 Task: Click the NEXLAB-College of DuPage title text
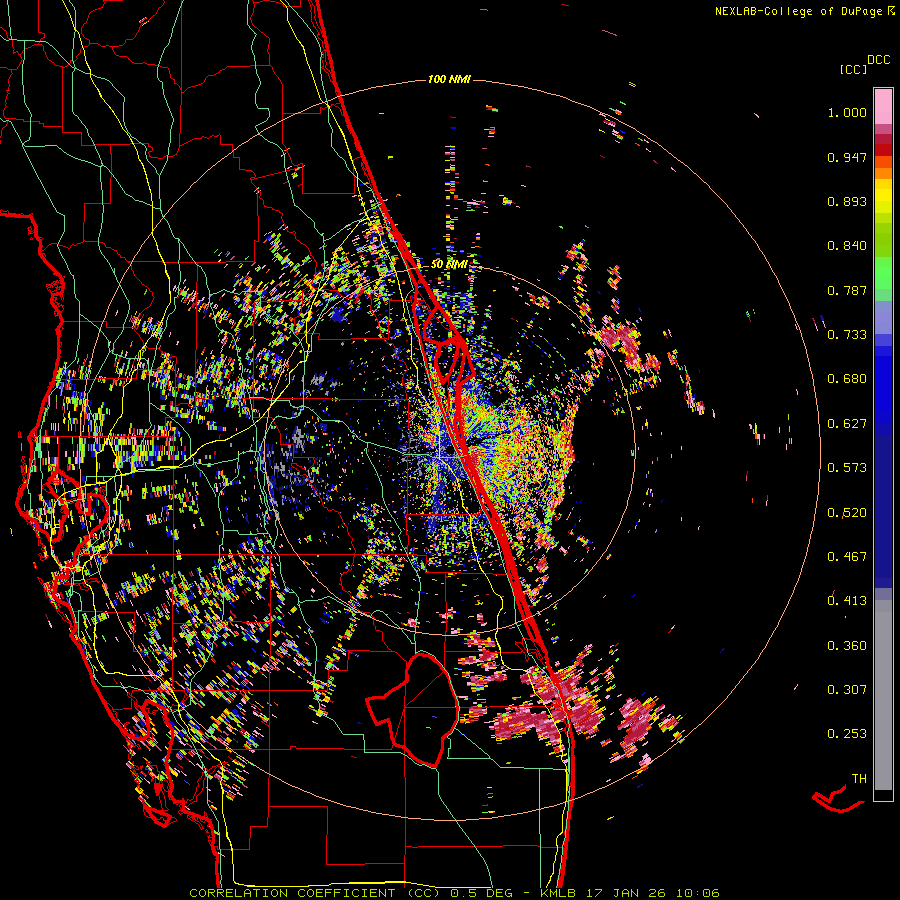tap(798, 11)
